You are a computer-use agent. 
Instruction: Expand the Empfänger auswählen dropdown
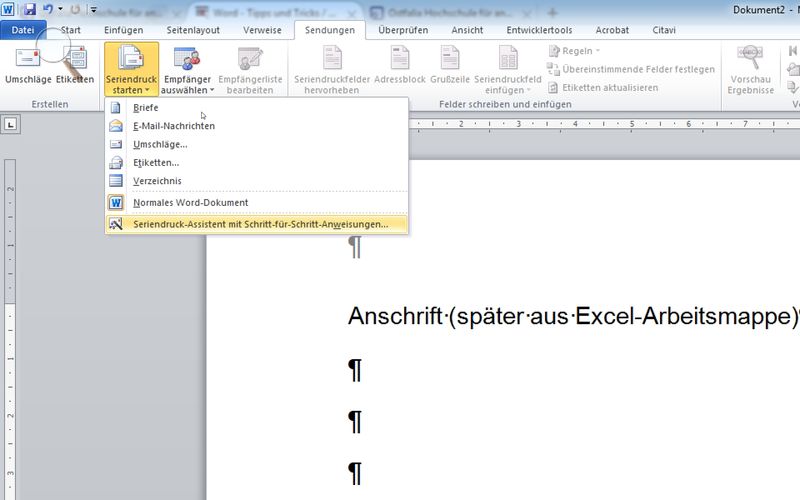(188, 68)
